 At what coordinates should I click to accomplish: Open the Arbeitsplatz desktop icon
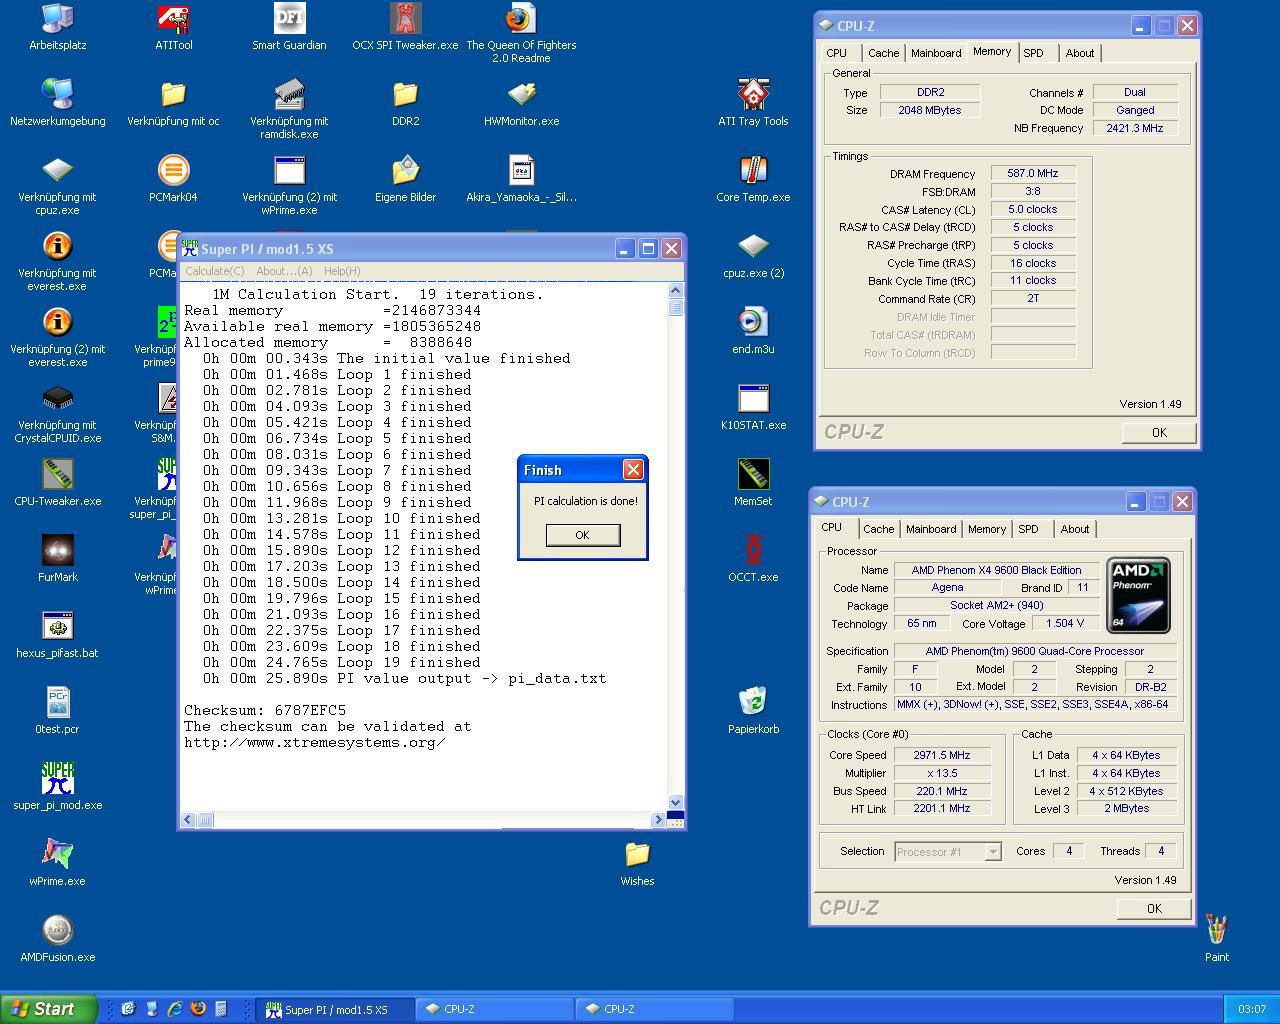[x=57, y=27]
